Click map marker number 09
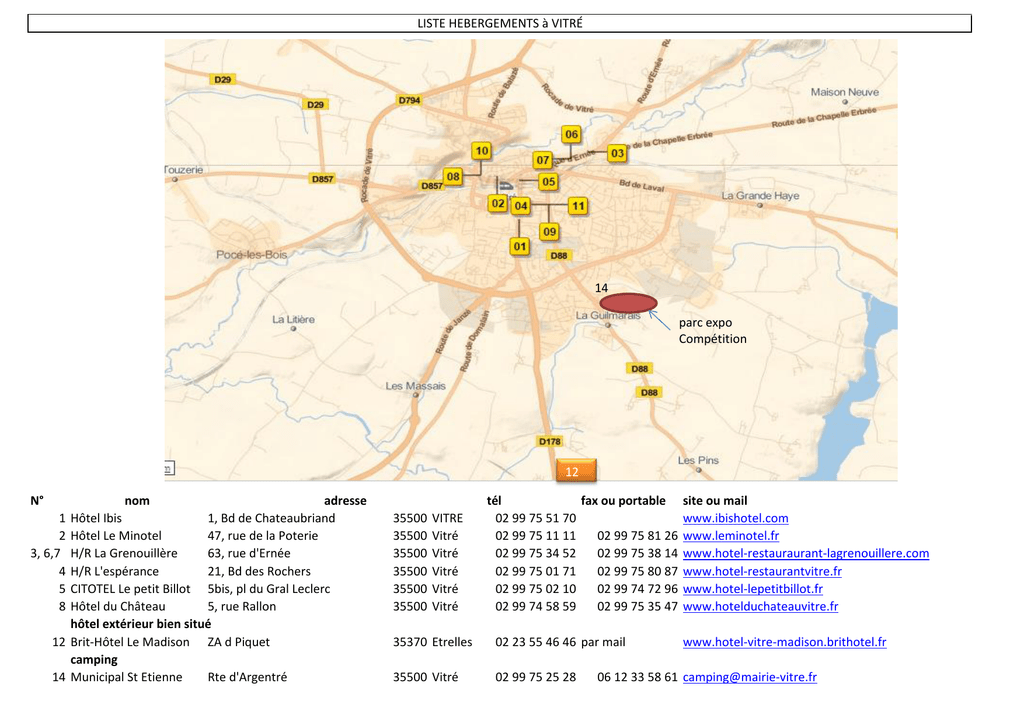The height and width of the screenshot is (725, 1024). 549,232
